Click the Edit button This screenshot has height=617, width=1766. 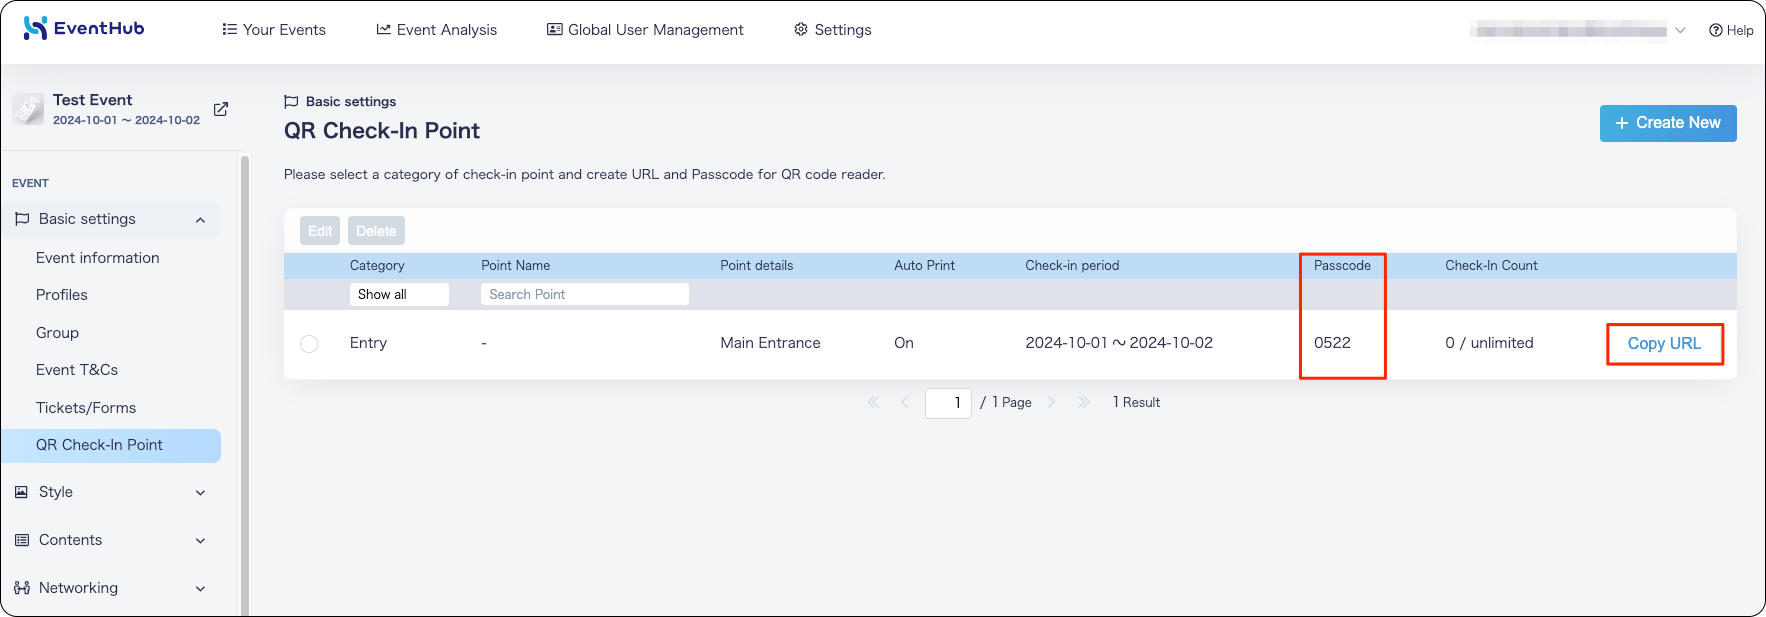[x=320, y=231]
